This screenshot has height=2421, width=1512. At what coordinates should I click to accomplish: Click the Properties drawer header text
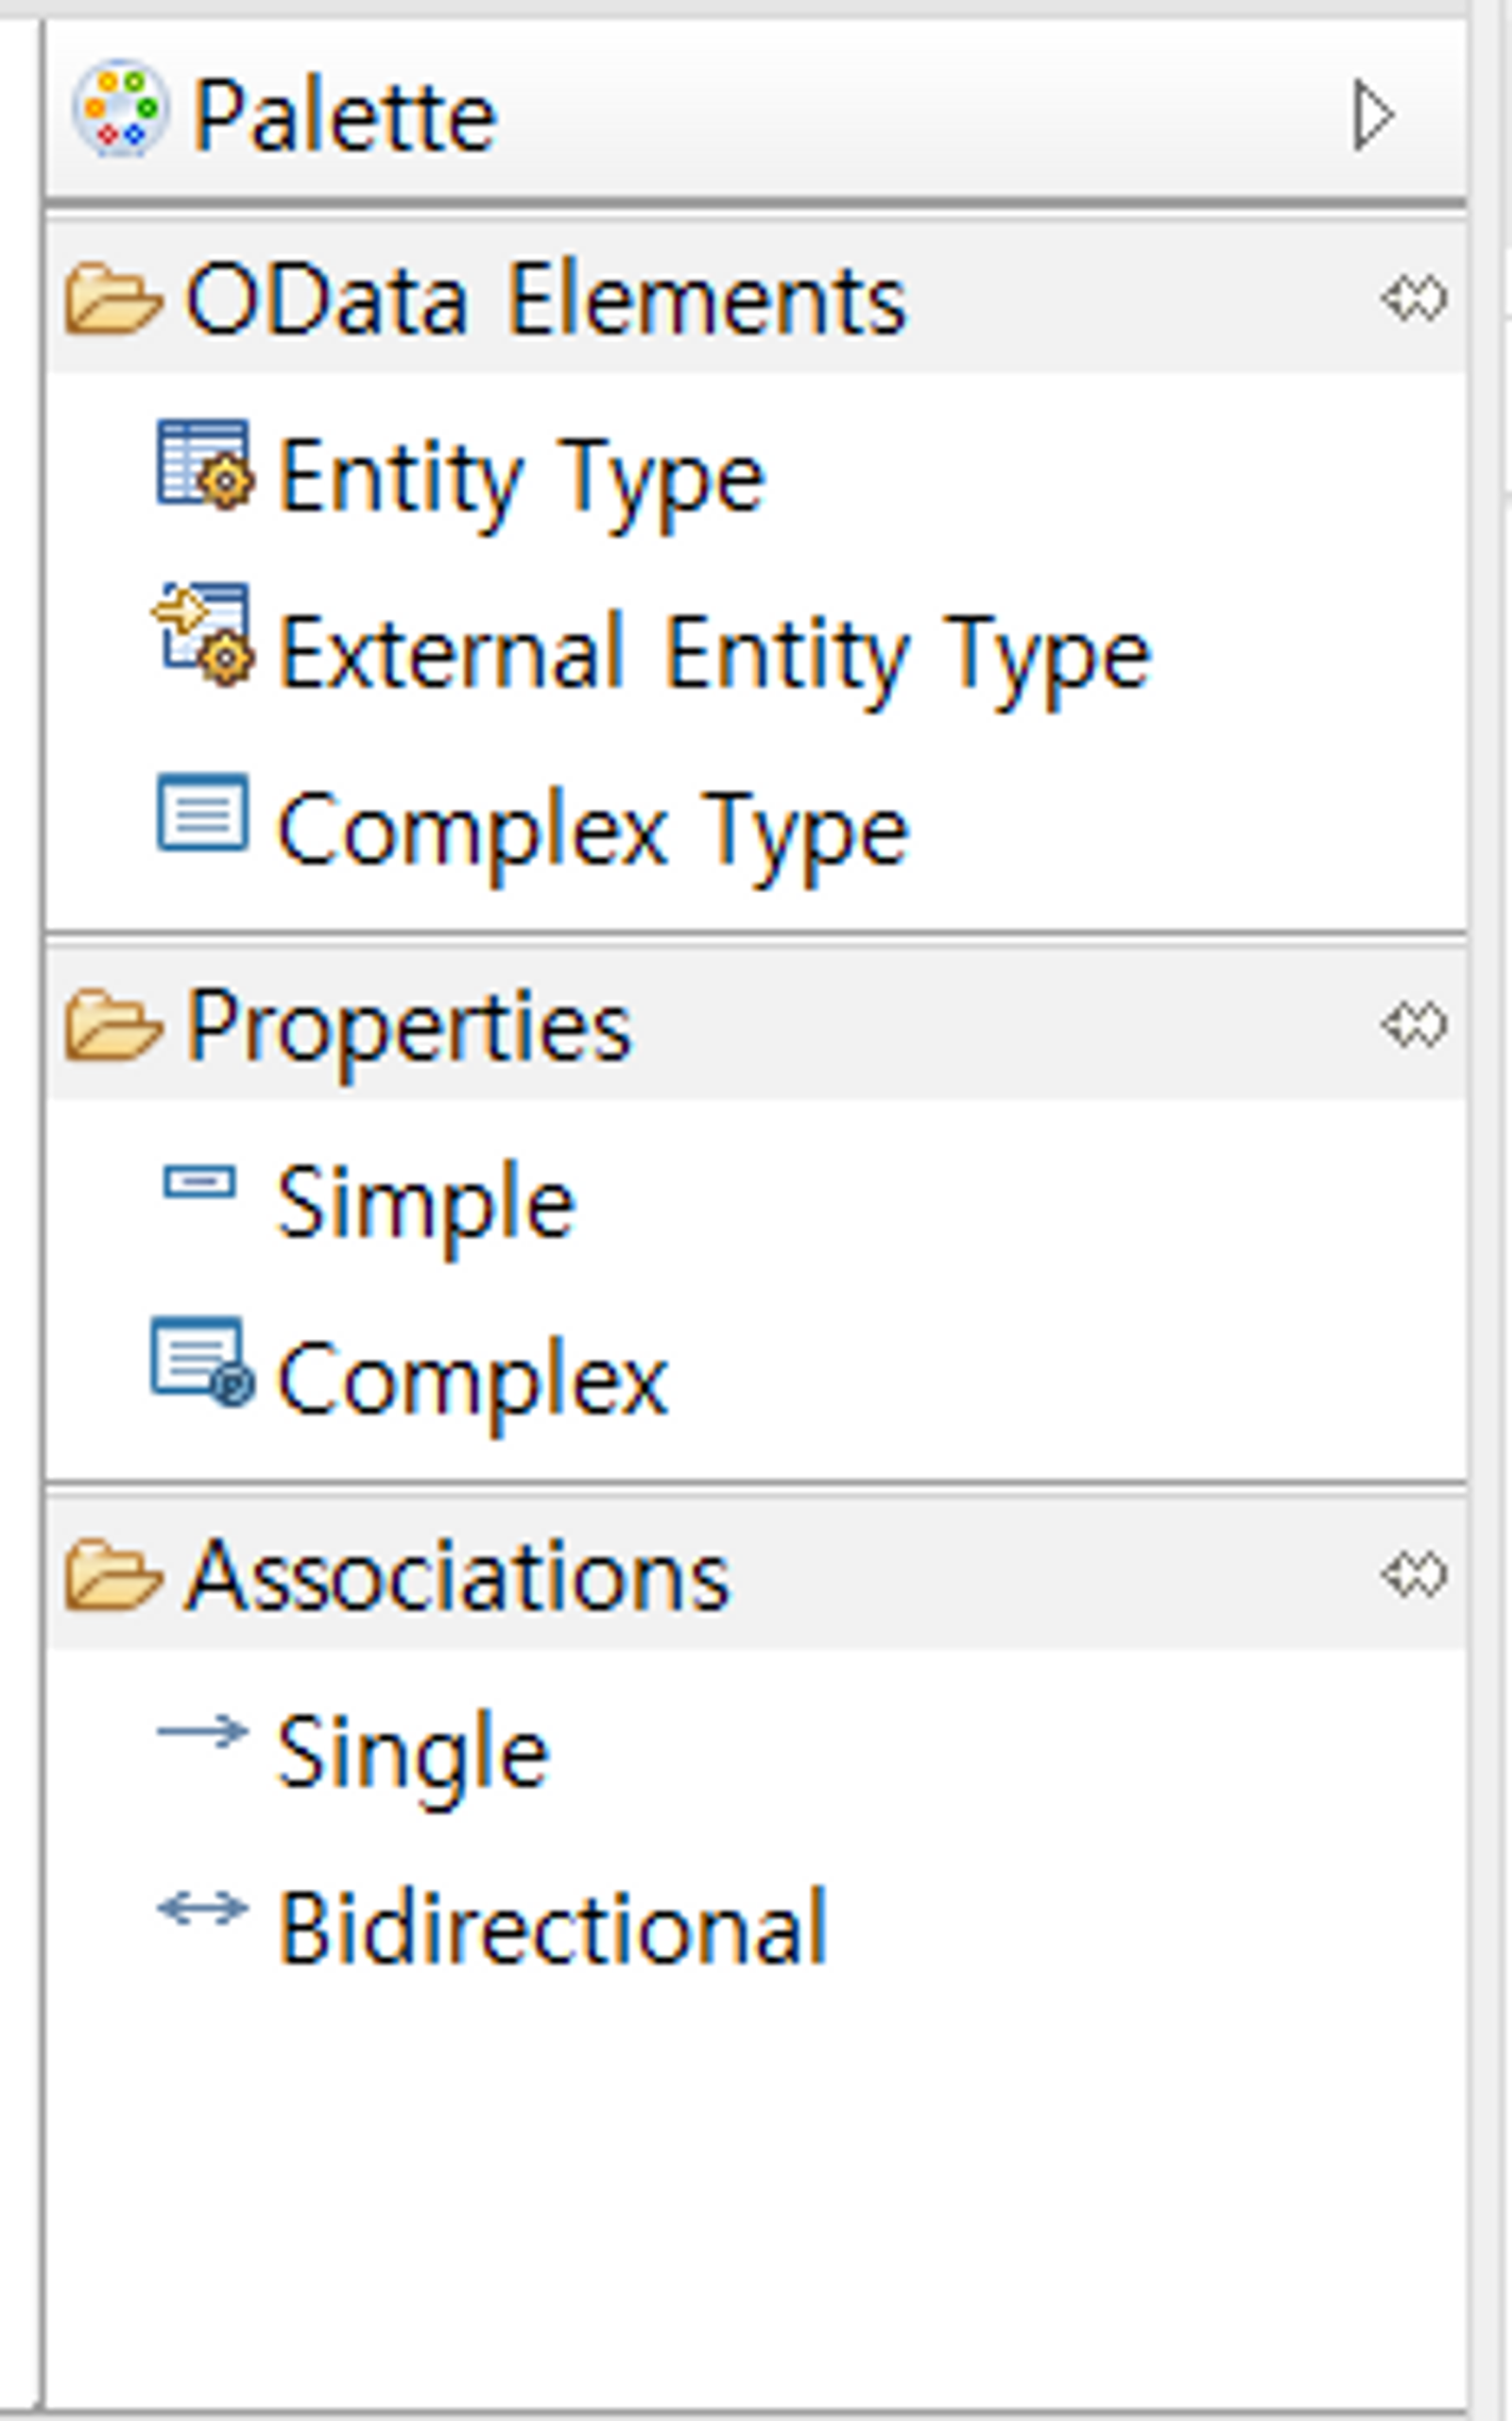(409, 1027)
